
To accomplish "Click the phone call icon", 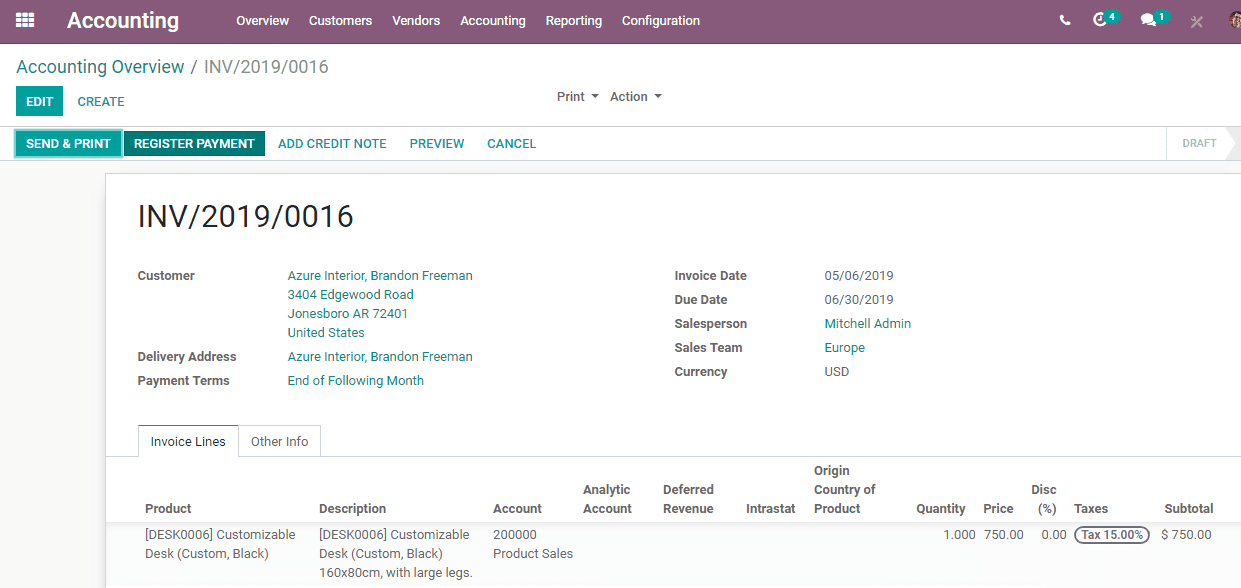I will (x=1065, y=20).
